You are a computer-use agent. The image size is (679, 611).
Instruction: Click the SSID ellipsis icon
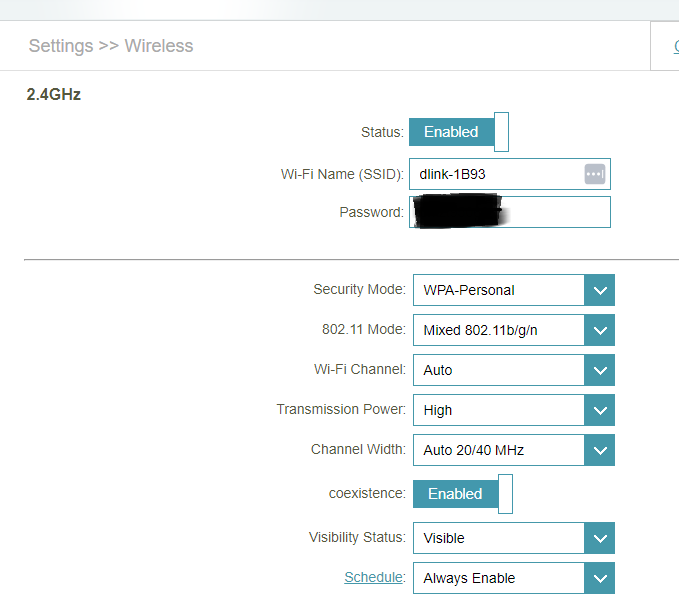(x=595, y=174)
